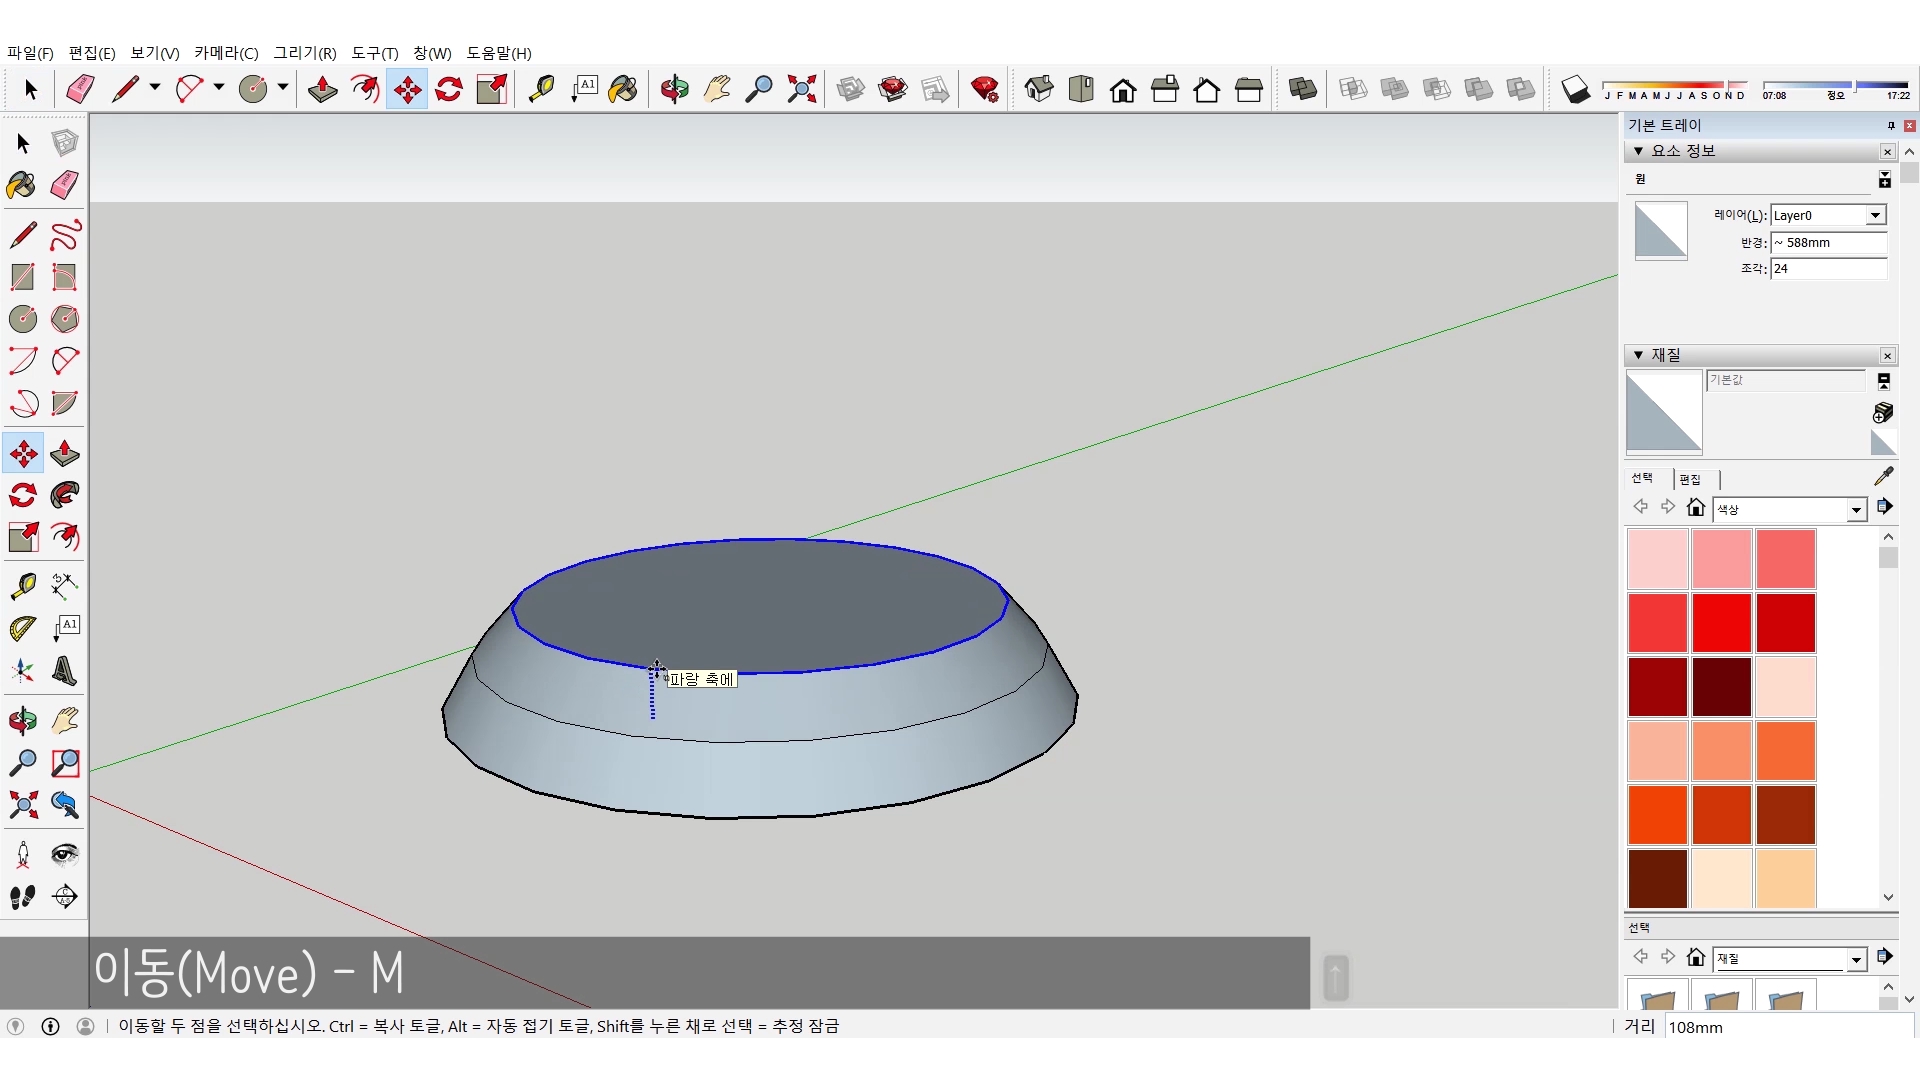Click the Zoom Extents icon in top toolbar

pyautogui.click(x=801, y=89)
